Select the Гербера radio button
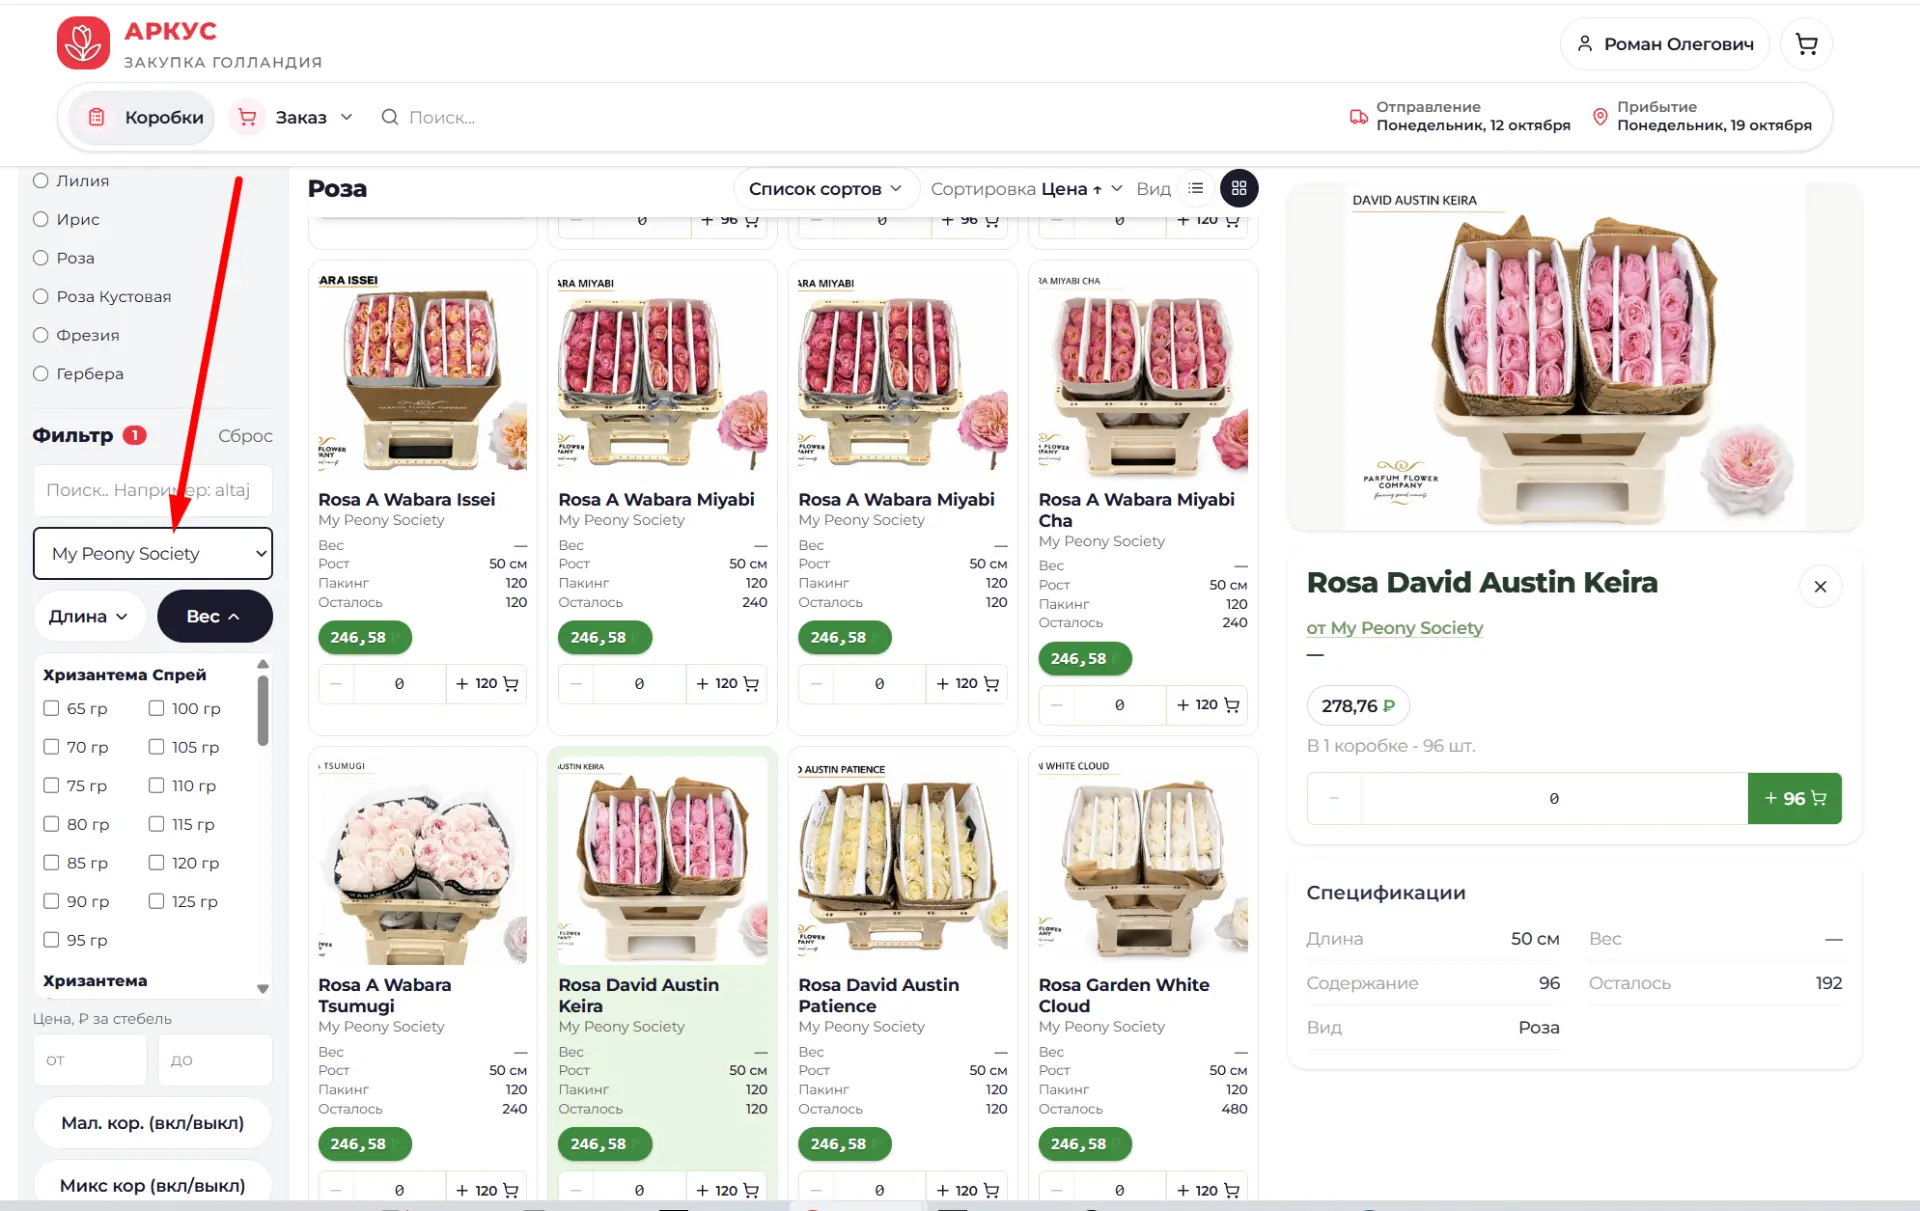The width and height of the screenshot is (1920, 1211). pos(41,374)
